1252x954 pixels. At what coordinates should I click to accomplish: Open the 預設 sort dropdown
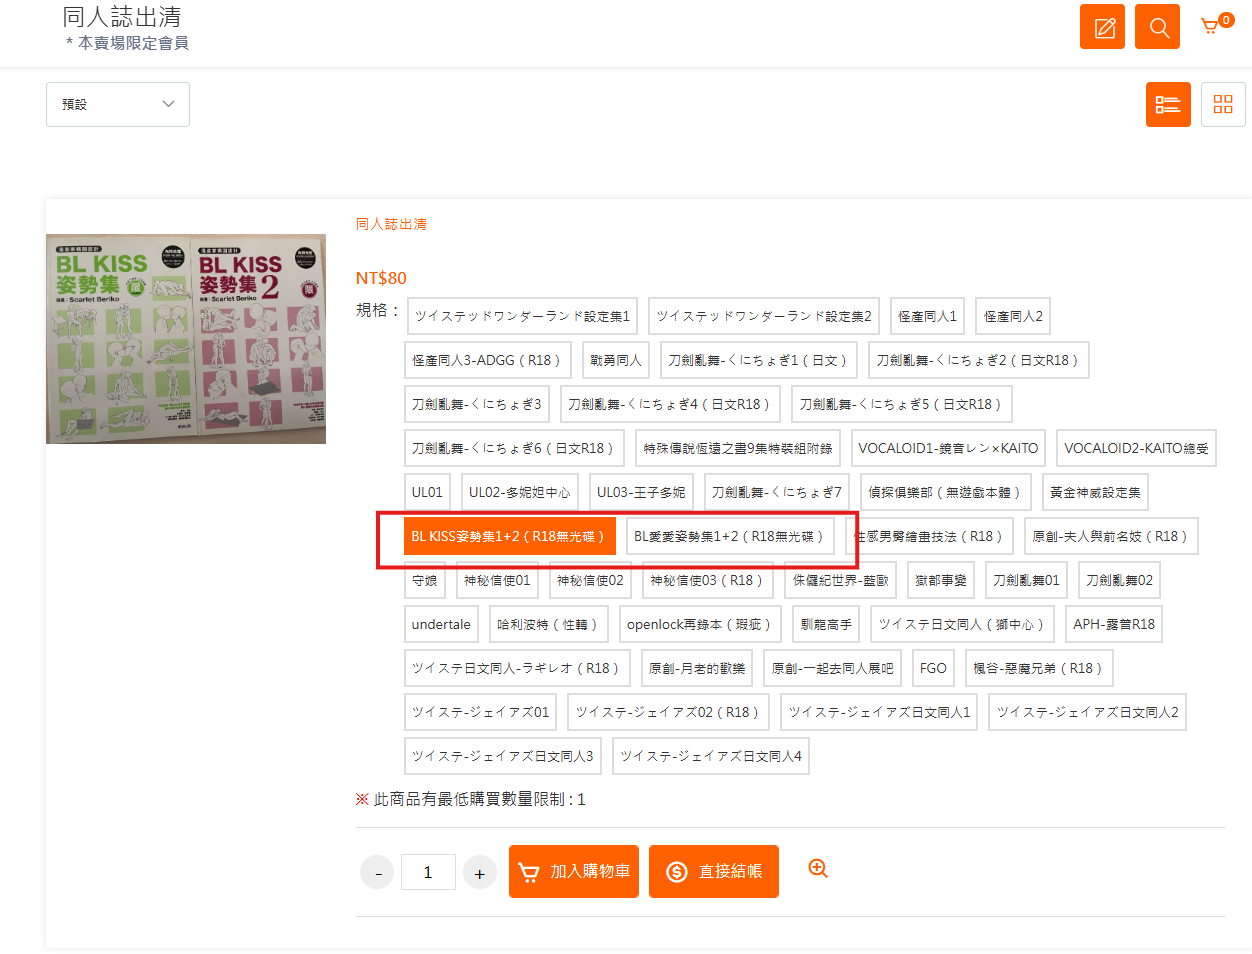click(x=118, y=104)
